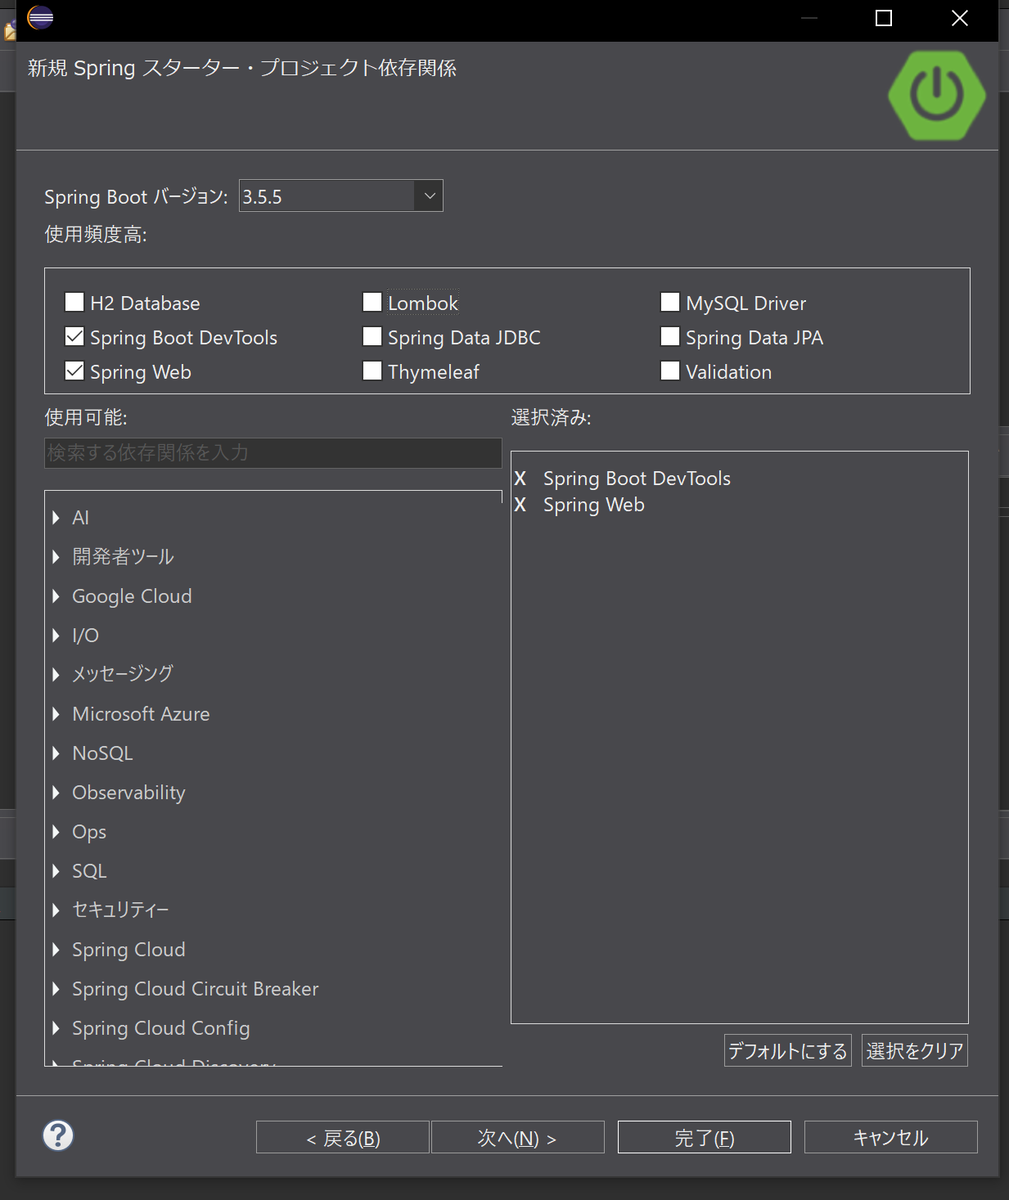Click the 完了(F) finish button
The height and width of the screenshot is (1200, 1009).
(x=704, y=1137)
